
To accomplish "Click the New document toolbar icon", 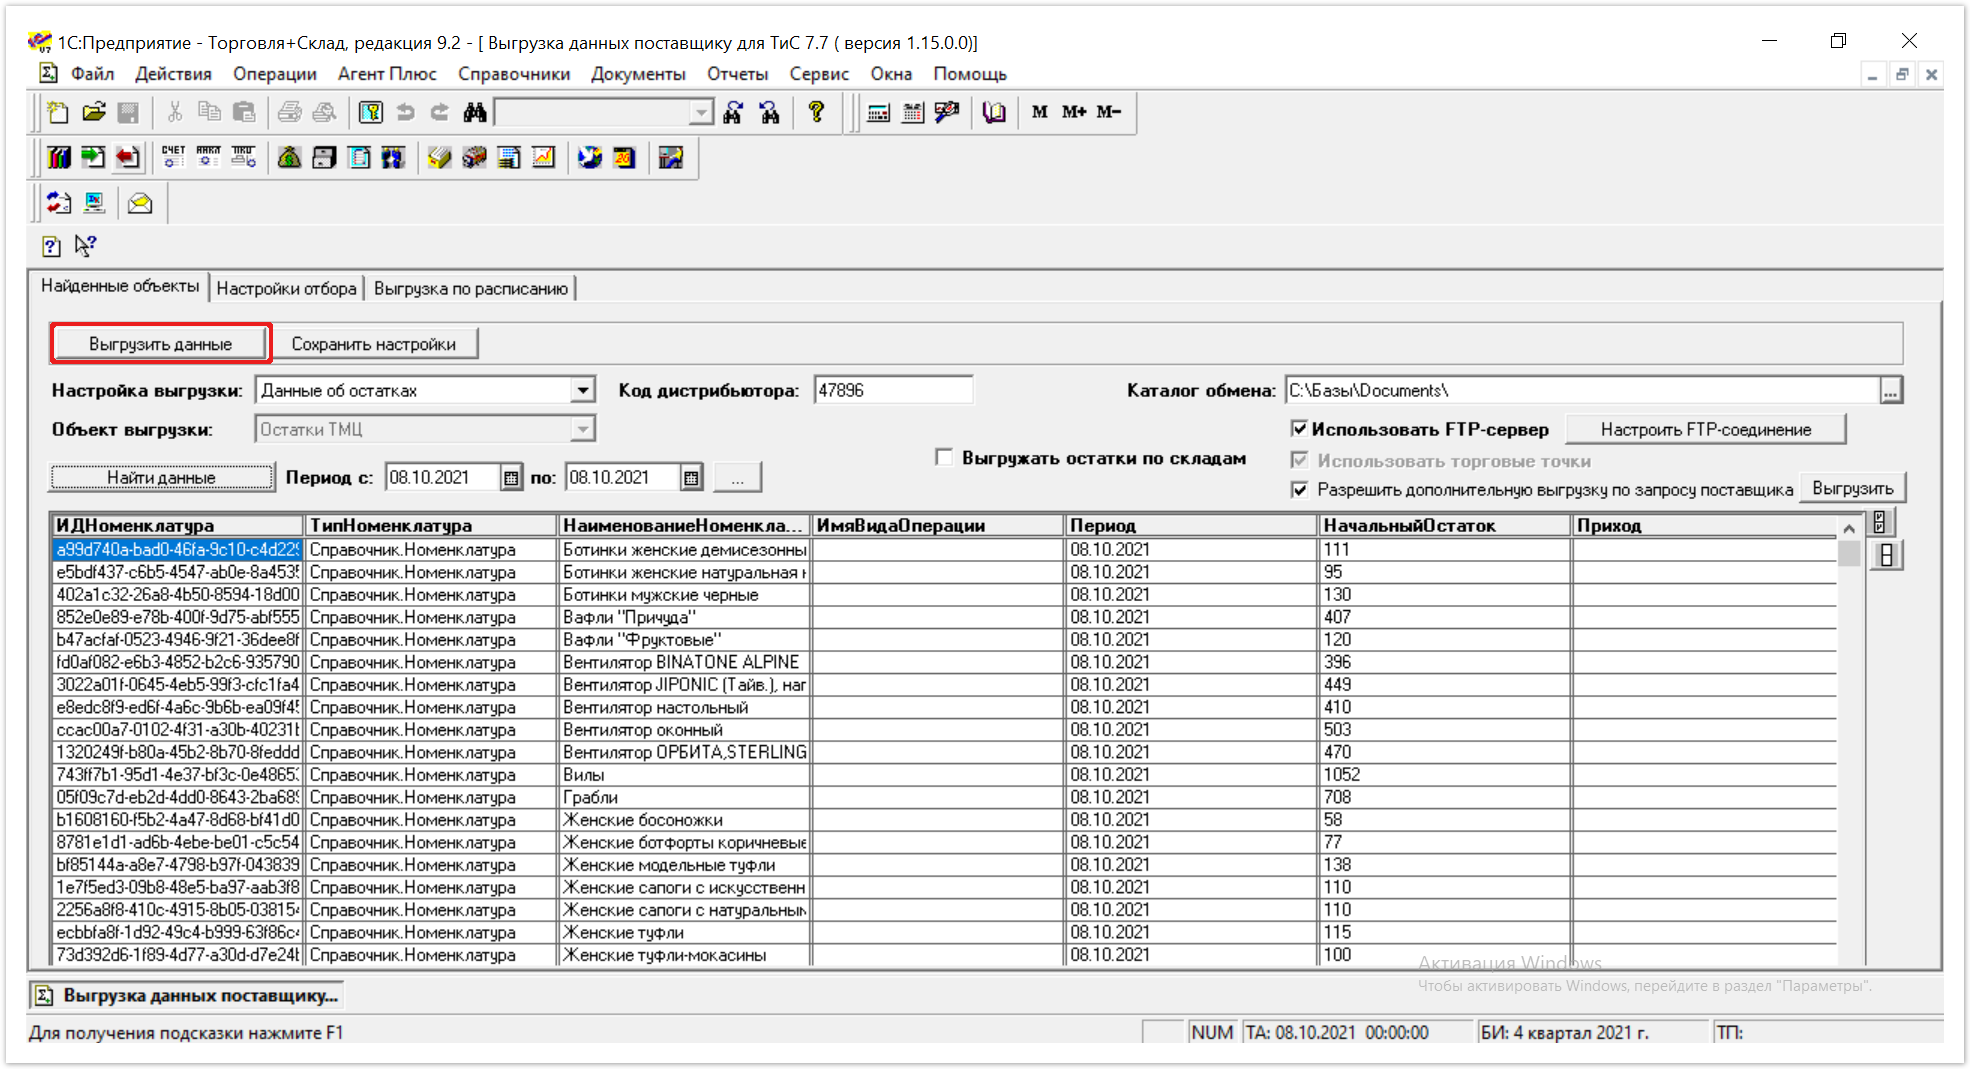I will coord(58,112).
